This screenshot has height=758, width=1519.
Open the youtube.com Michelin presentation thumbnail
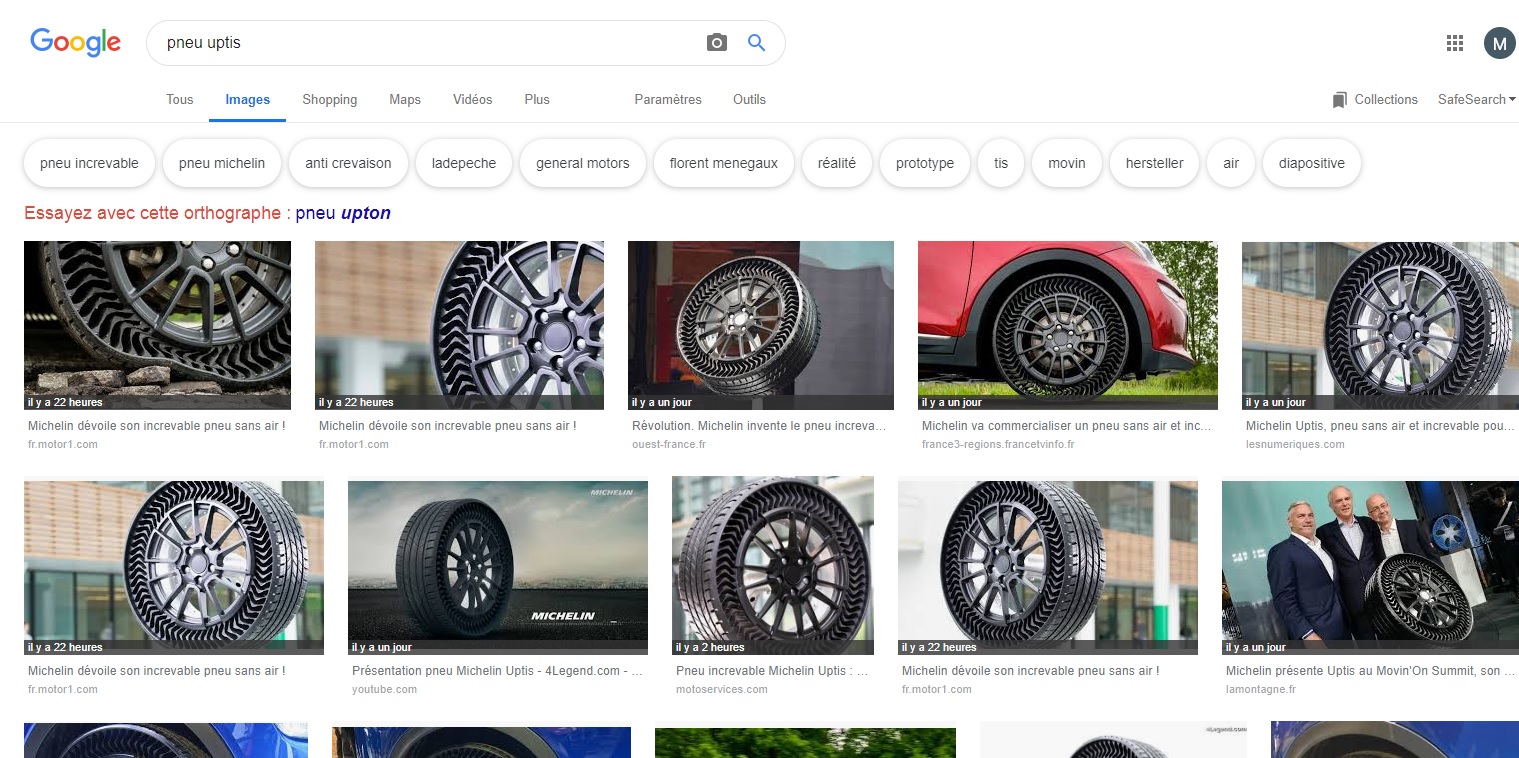pyautogui.click(x=498, y=567)
